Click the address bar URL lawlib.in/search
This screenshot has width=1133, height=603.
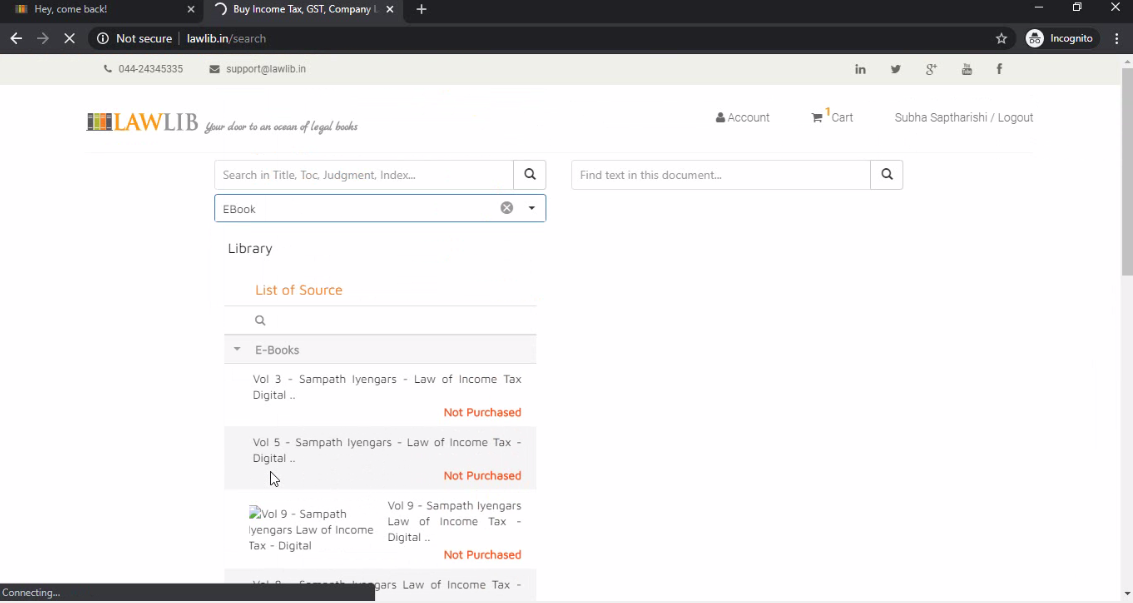pos(226,38)
